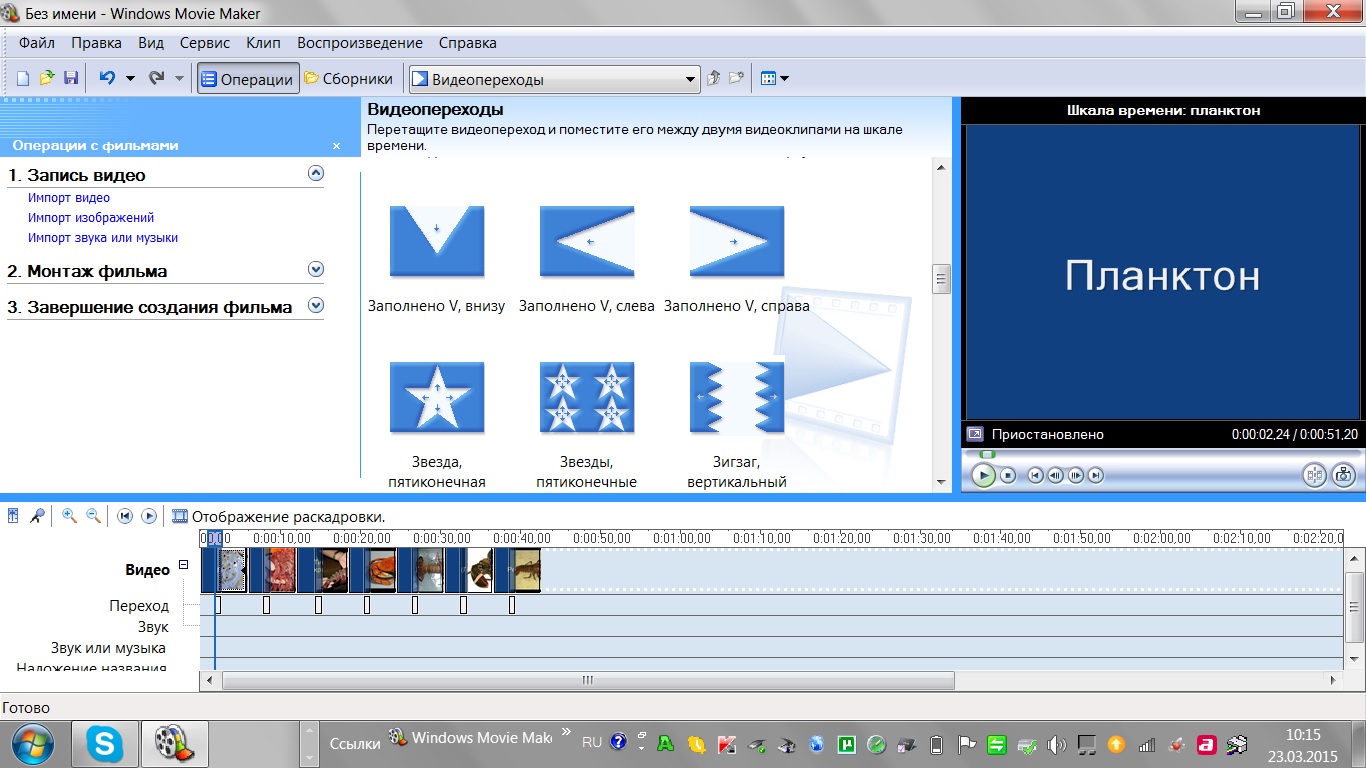The width and height of the screenshot is (1366, 782).
Task: Open the Воспроизведение menu
Action: coord(360,43)
